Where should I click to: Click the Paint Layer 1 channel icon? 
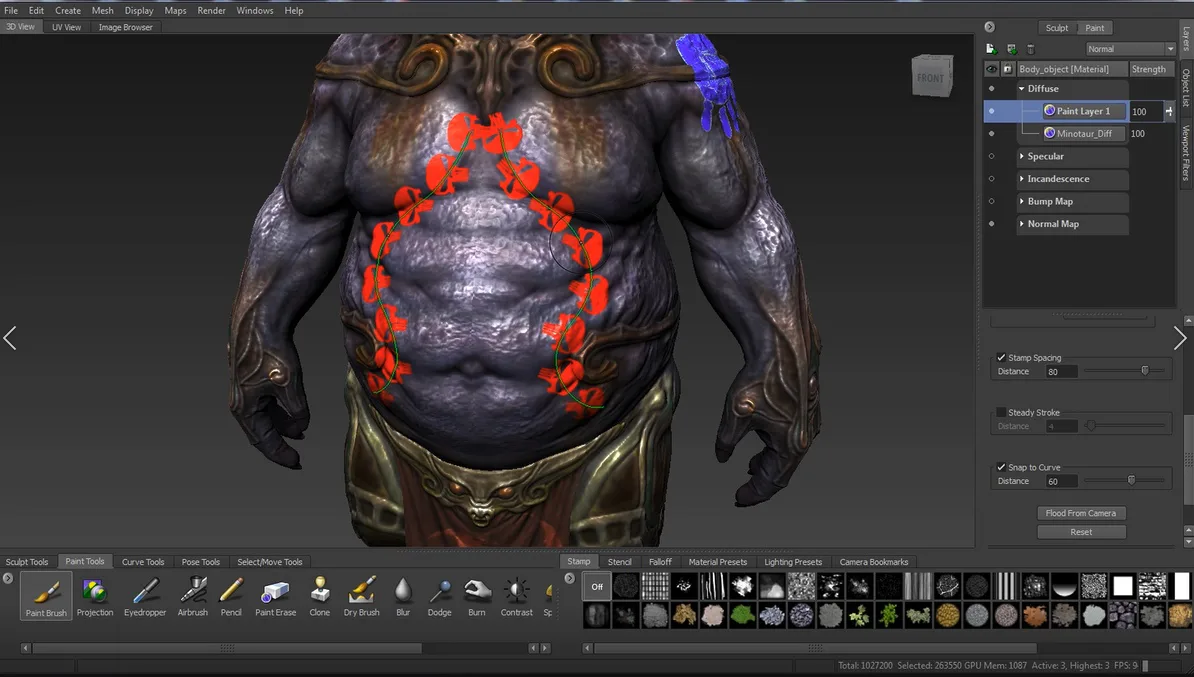click(x=1049, y=110)
